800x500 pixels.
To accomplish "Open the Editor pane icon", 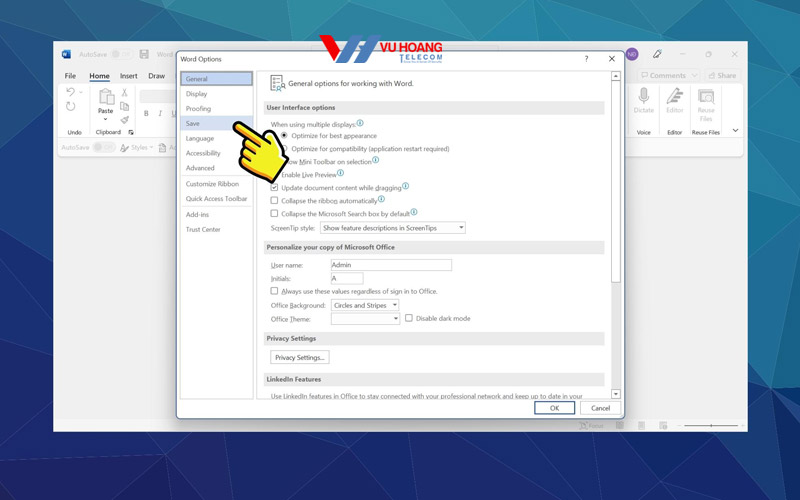I will [675, 97].
